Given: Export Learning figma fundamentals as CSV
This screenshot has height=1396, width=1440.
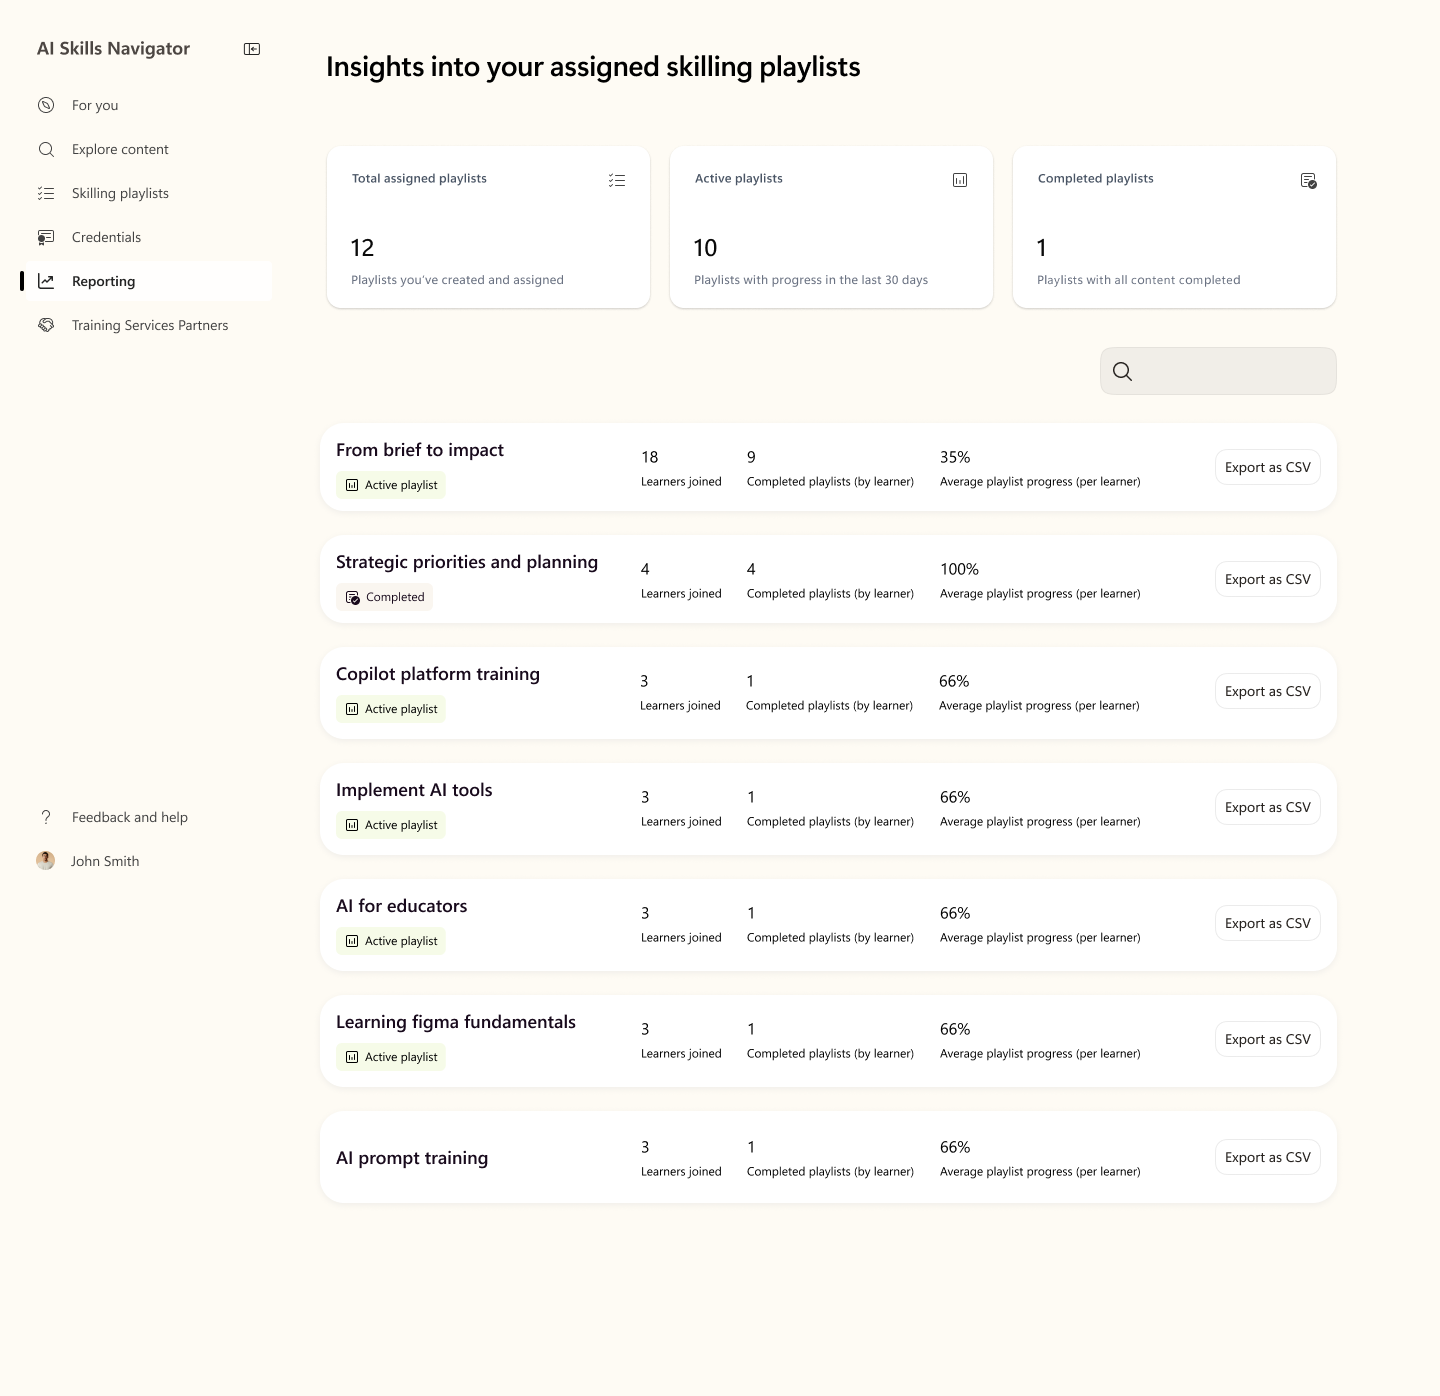Looking at the screenshot, I should click(1268, 1039).
